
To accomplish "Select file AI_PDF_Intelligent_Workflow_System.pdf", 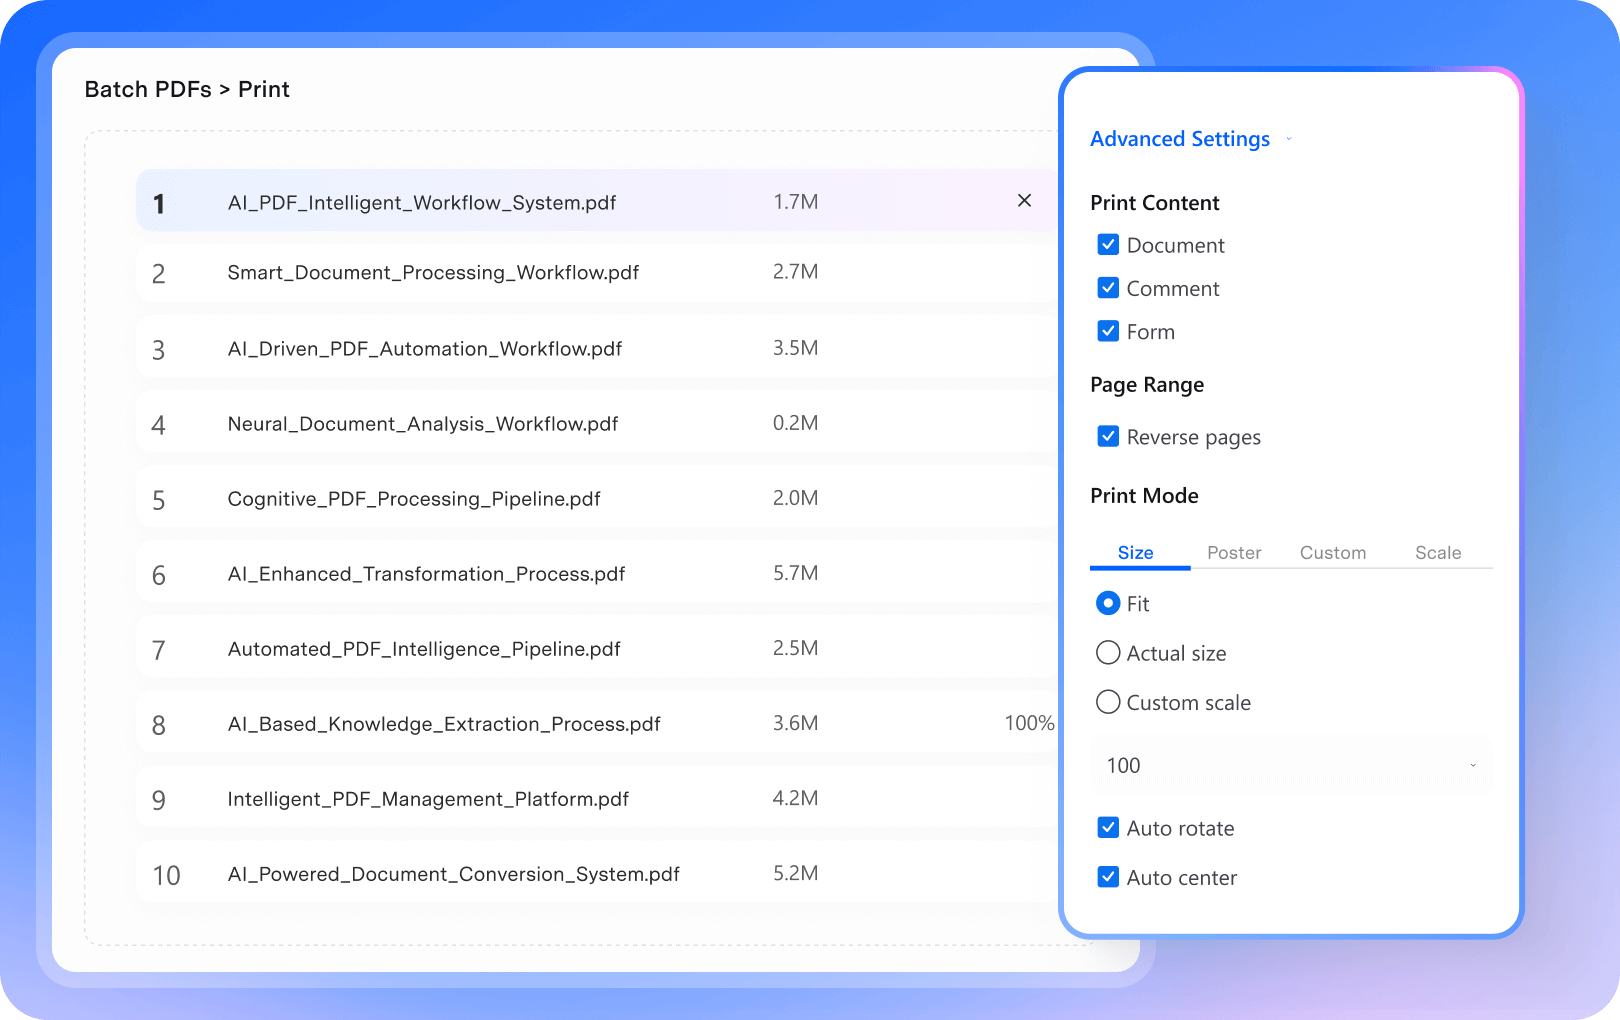I will (596, 201).
